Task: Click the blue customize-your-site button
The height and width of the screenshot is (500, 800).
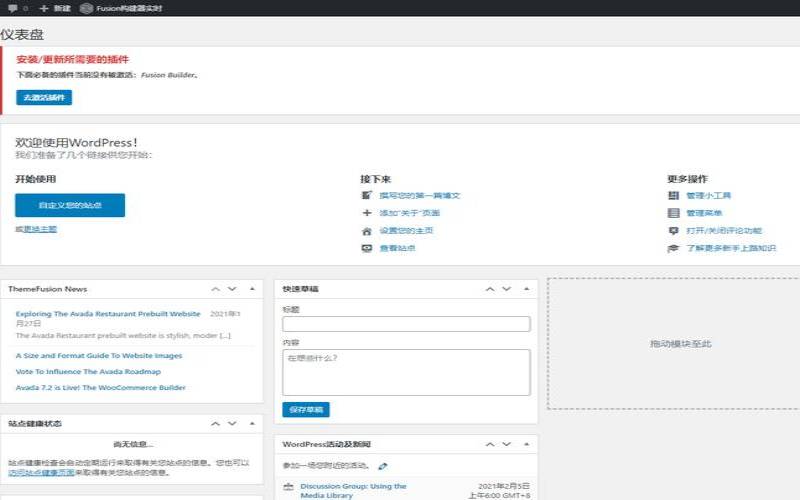Action: [70, 205]
